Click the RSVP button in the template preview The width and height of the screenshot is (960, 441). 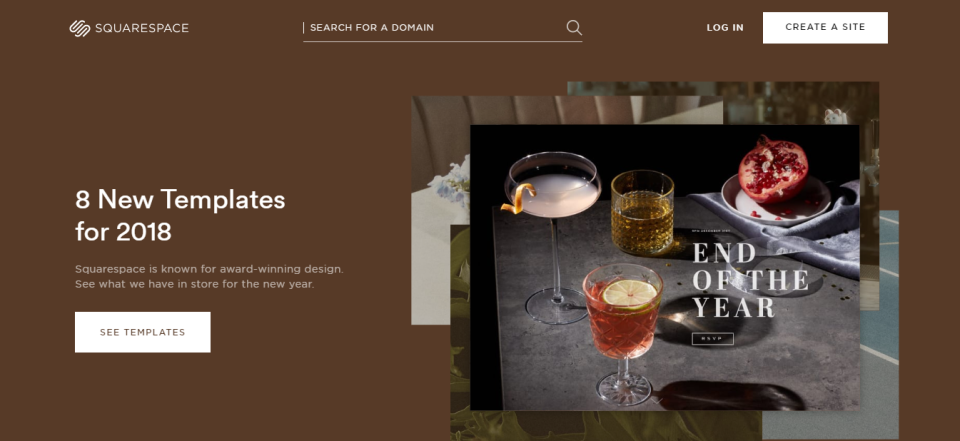tap(712, 339)
